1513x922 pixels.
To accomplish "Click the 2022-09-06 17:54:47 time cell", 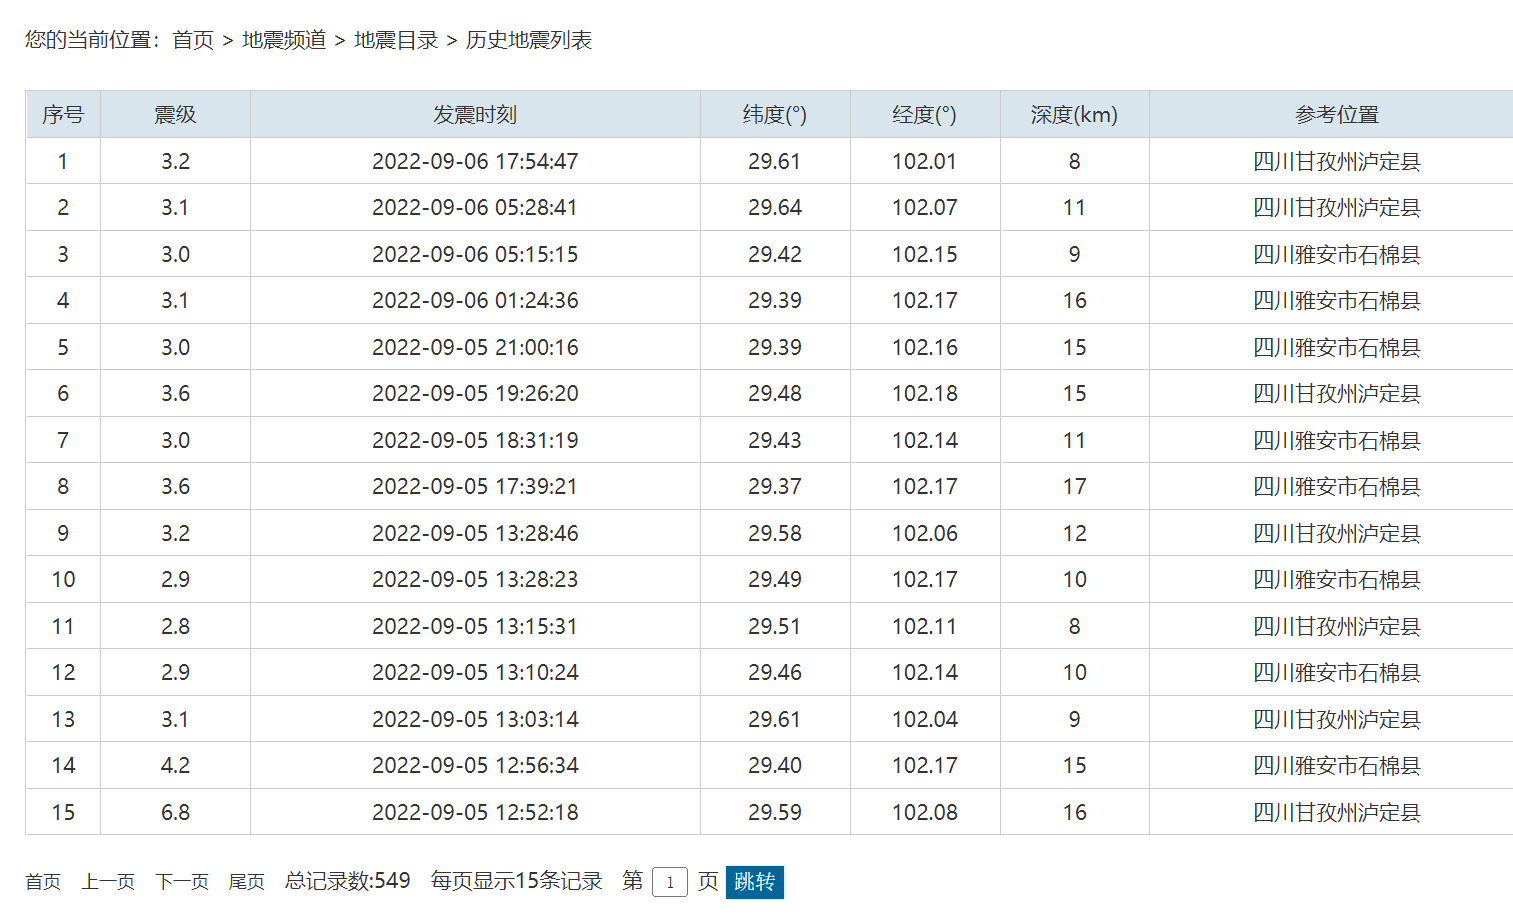I will coord(475,161).
